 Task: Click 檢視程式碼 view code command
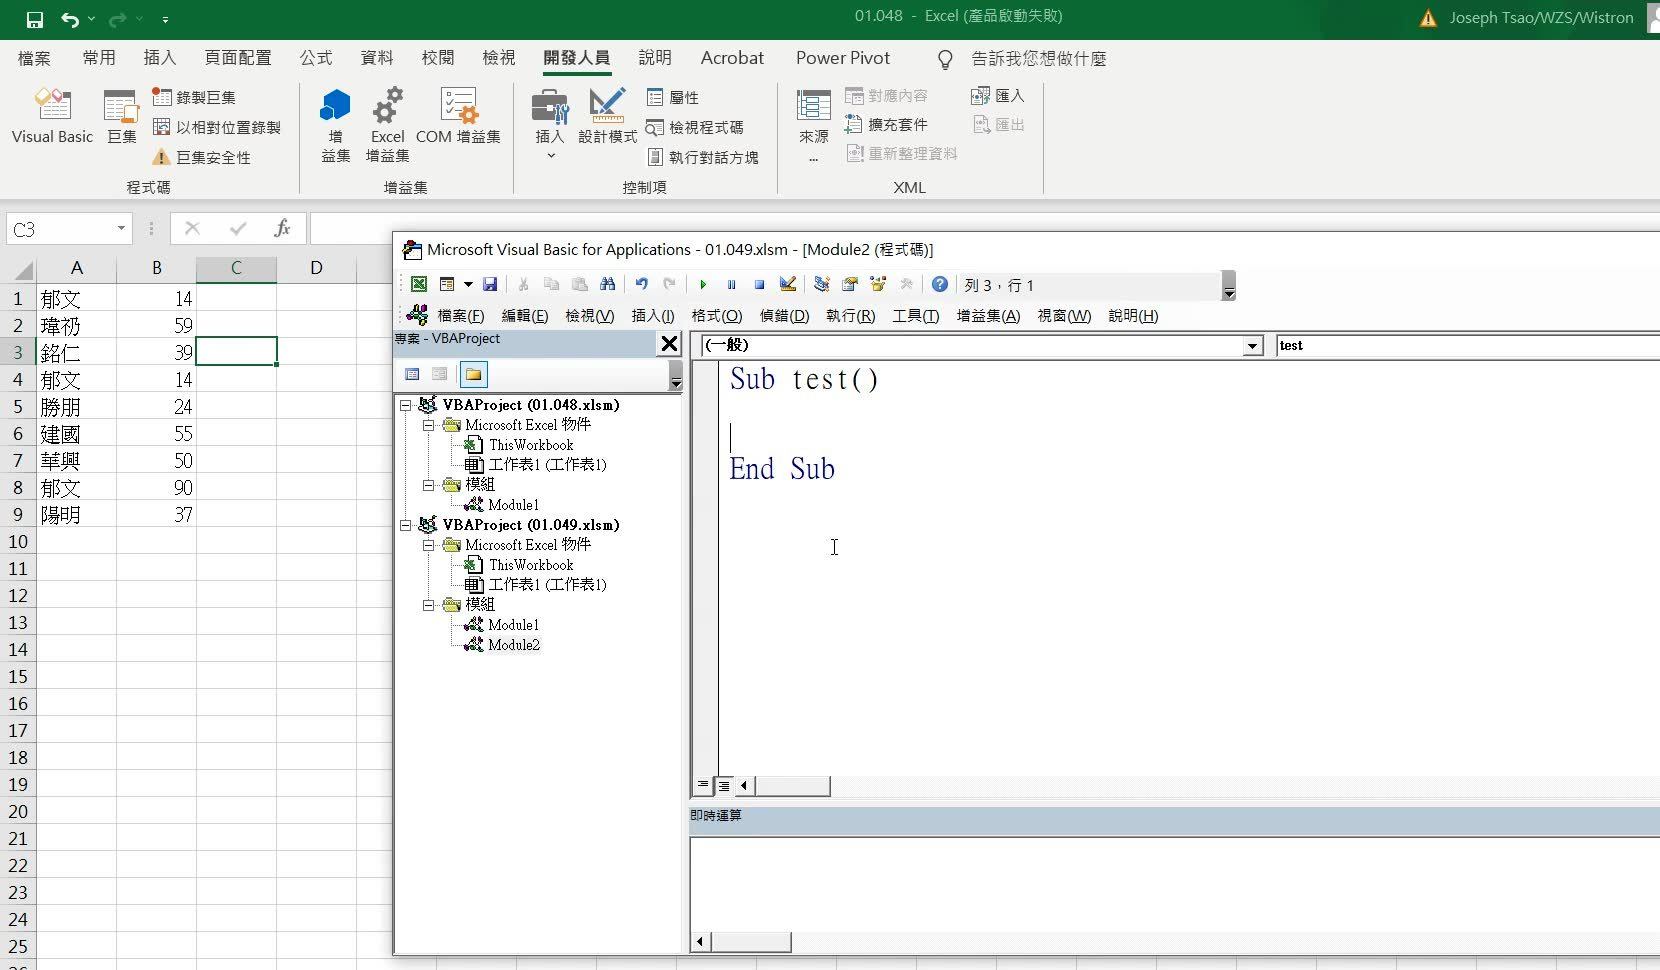click(695, 127)
